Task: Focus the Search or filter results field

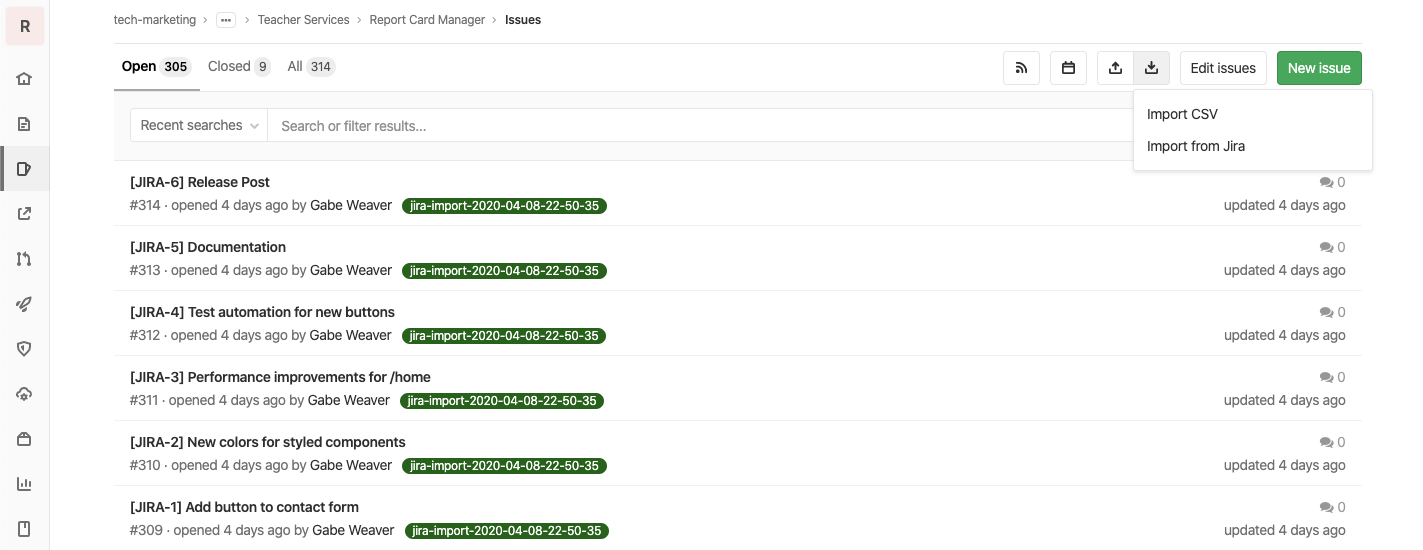Action: (x=700, y=126)
